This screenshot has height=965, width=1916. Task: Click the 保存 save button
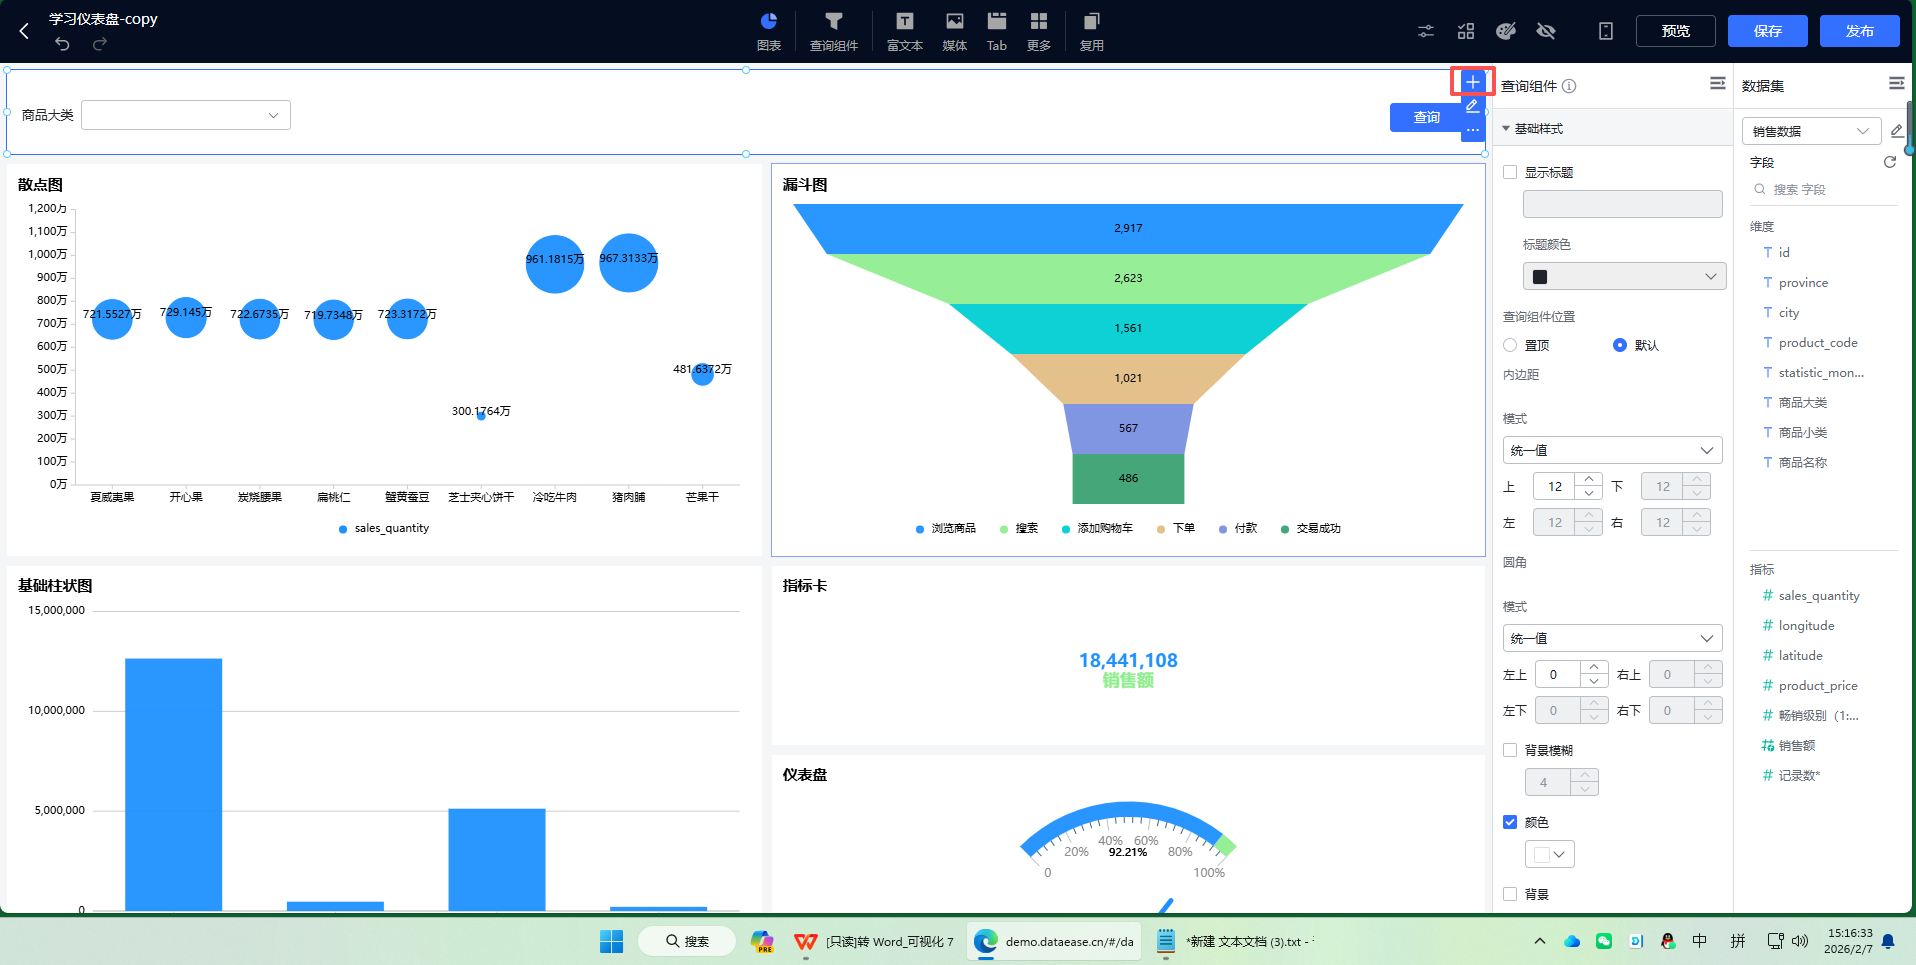tap(1768, 31)
